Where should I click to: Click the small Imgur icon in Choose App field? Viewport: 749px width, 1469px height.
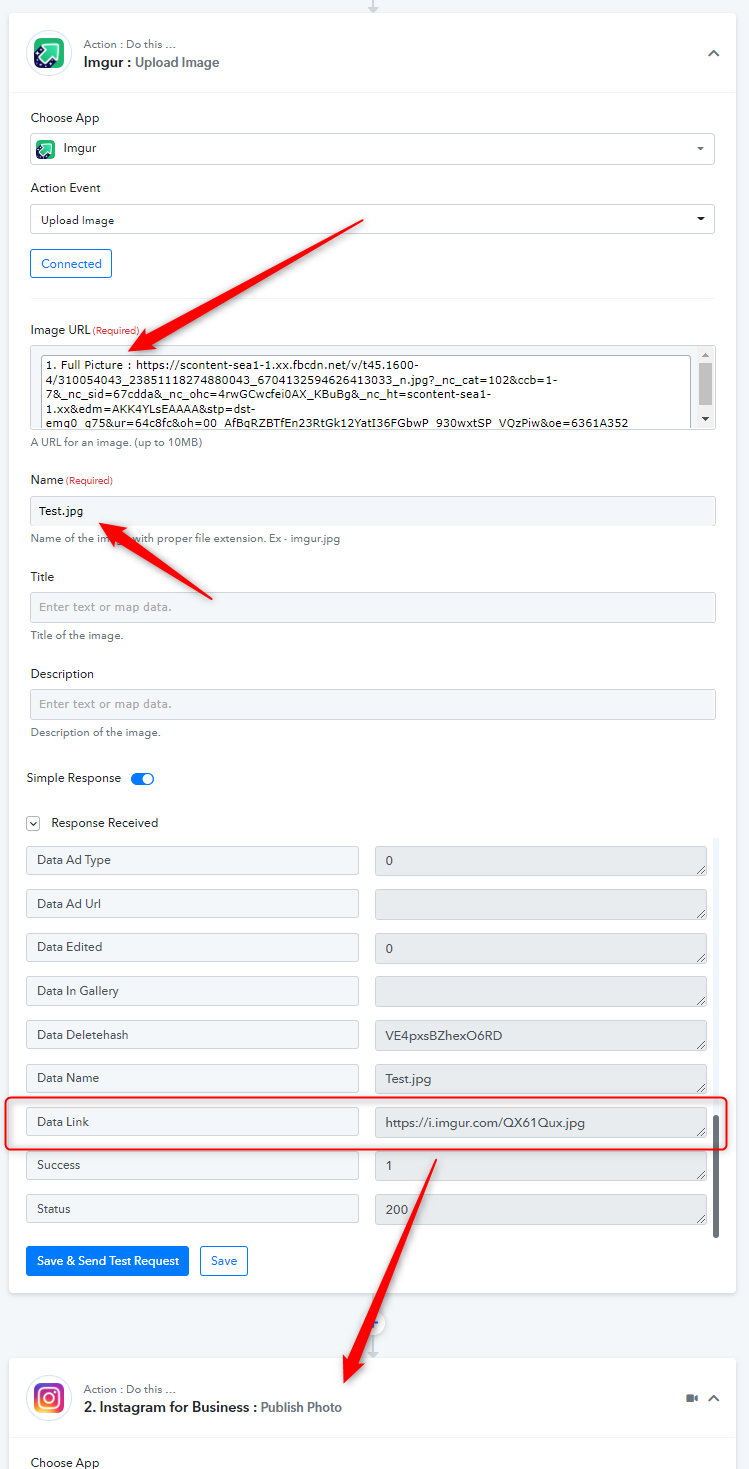45,149
